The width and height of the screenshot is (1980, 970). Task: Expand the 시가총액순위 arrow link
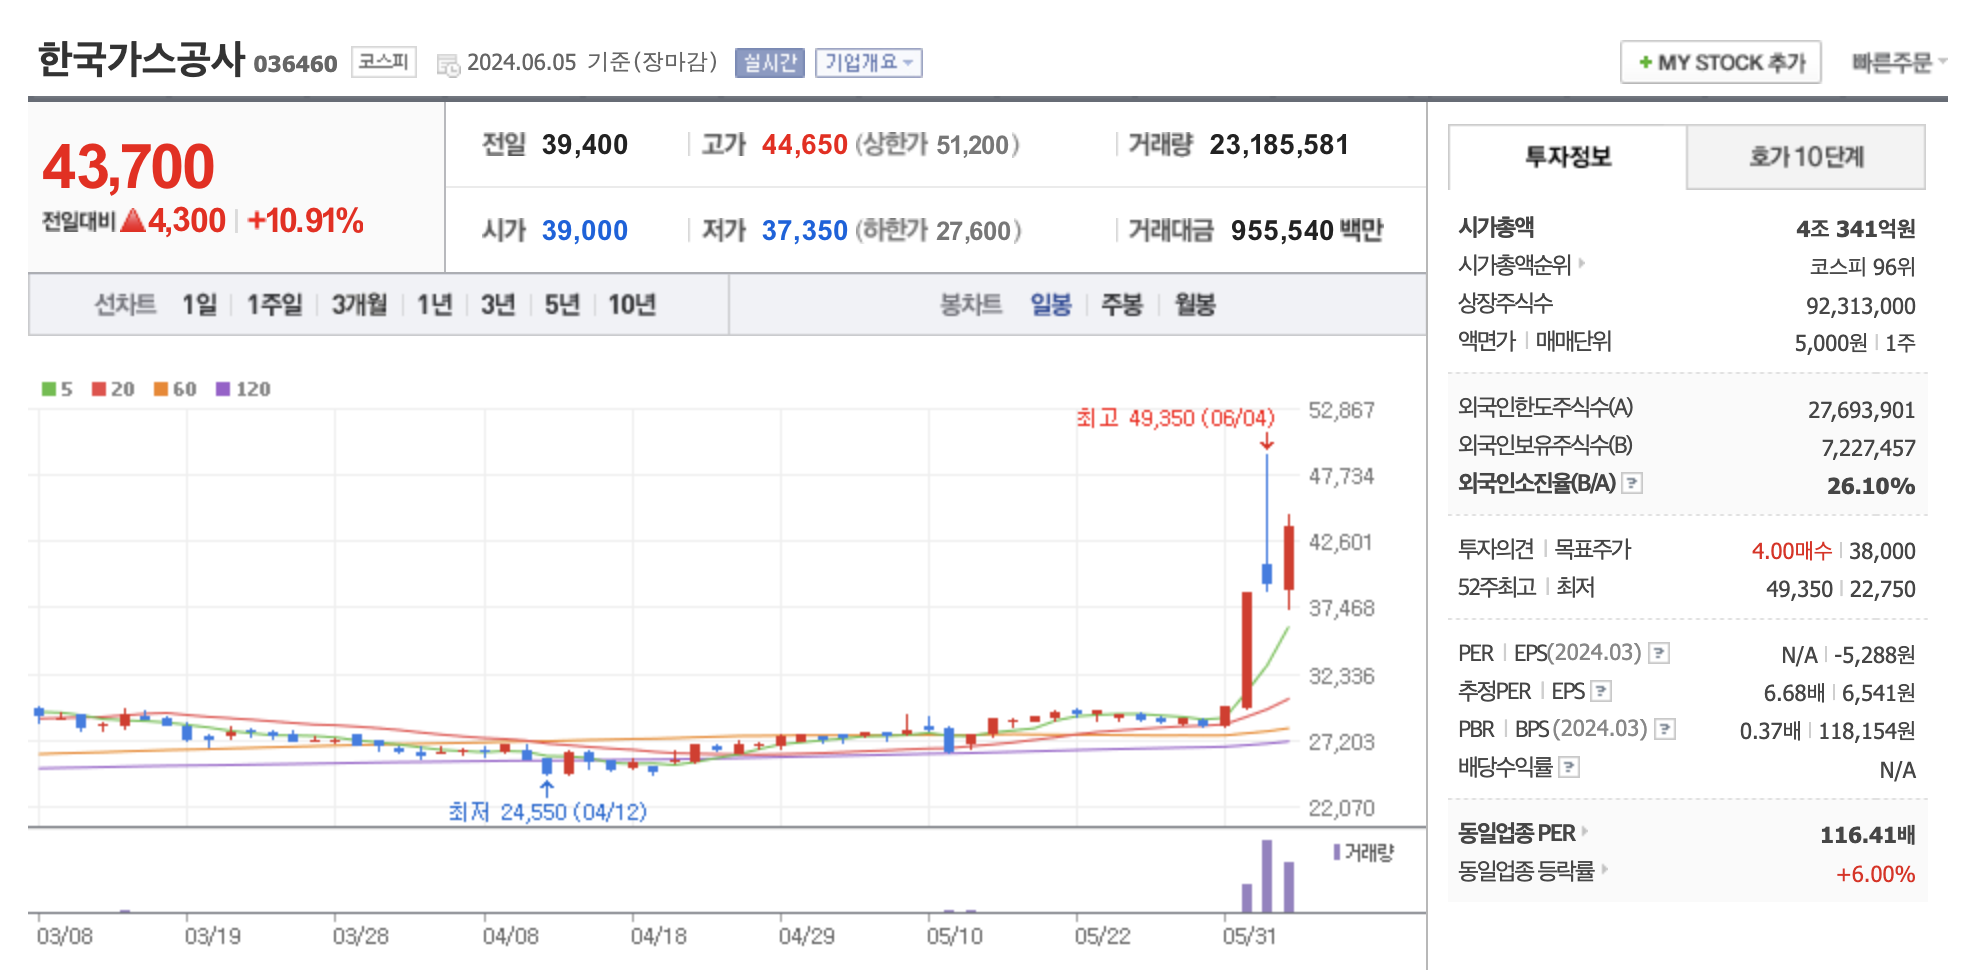1582,264
